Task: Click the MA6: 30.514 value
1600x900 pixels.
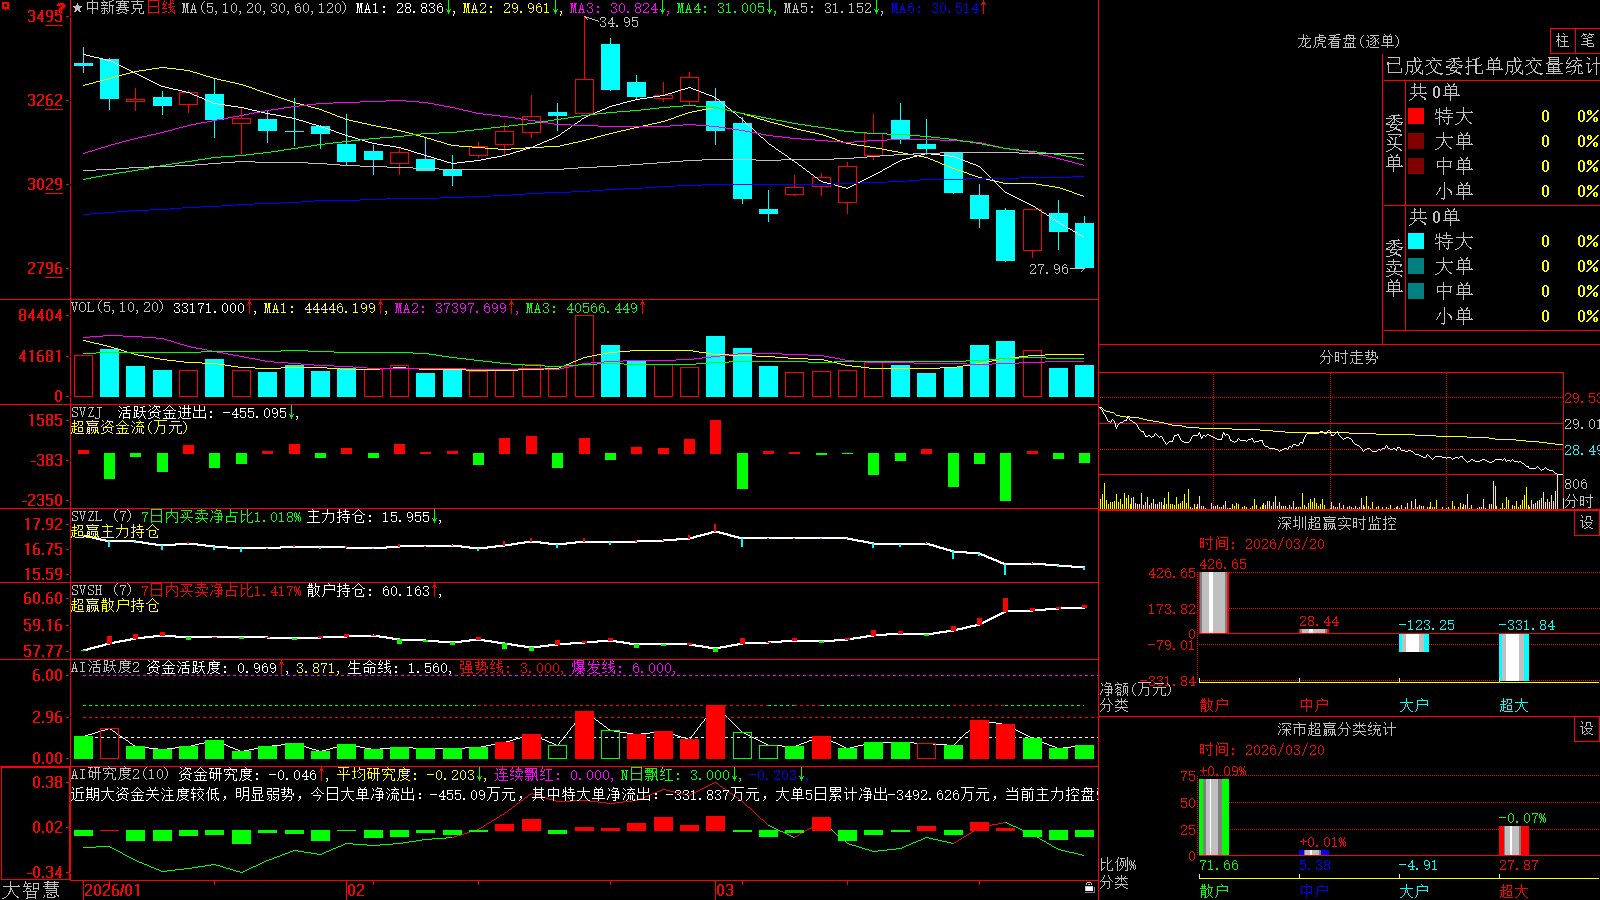Action: pos(938,8)
